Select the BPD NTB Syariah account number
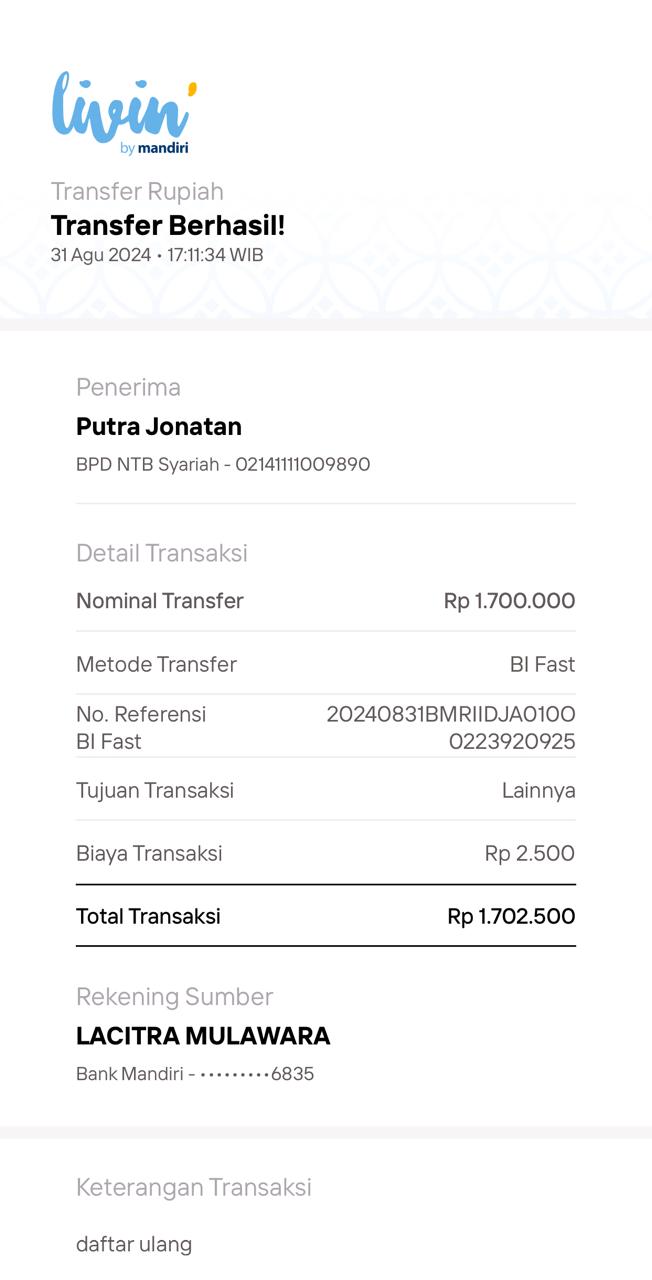Screen dimensions: 652x1280 (223, 464)
